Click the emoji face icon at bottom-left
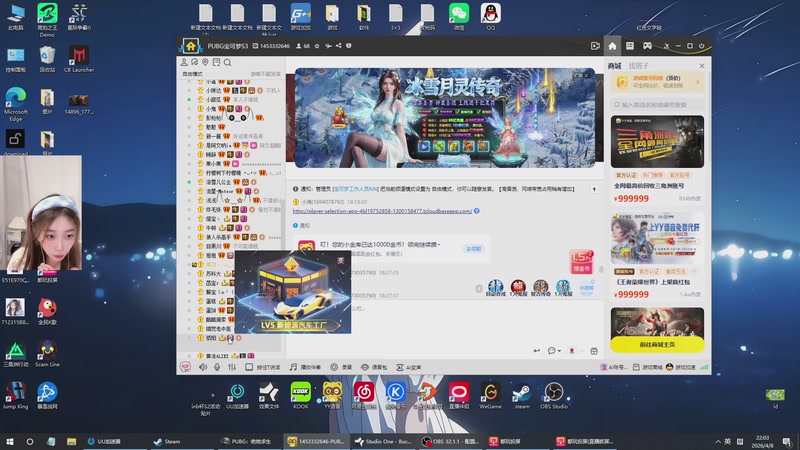The height and width of the screenshot is (450, 800). pos(185,367)
